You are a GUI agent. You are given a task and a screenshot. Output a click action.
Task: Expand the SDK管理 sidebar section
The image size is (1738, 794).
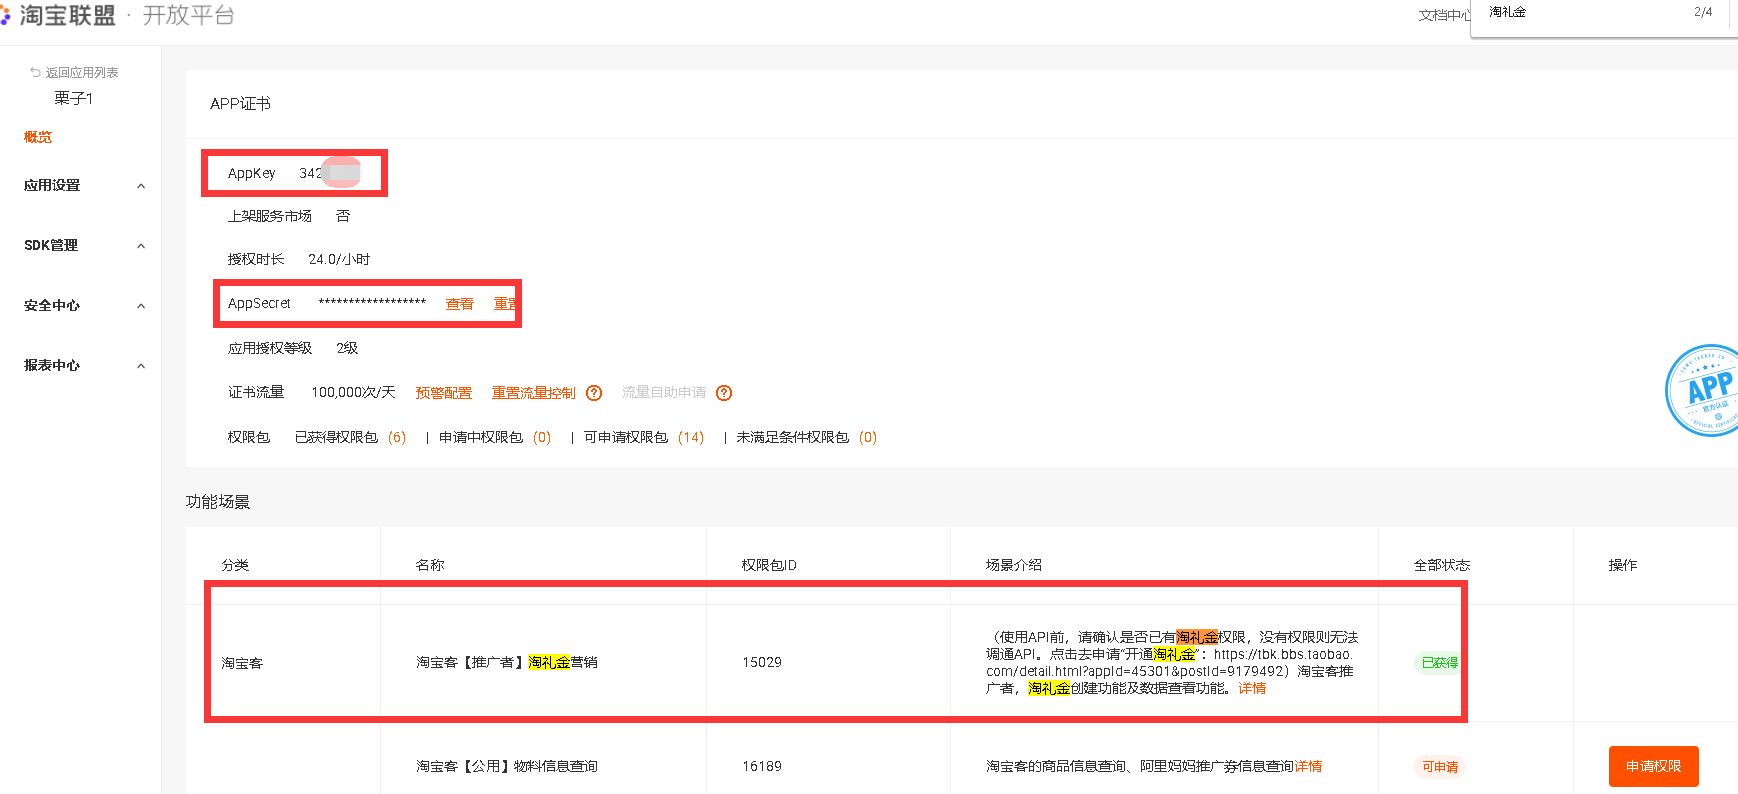(x=141, y=246)
